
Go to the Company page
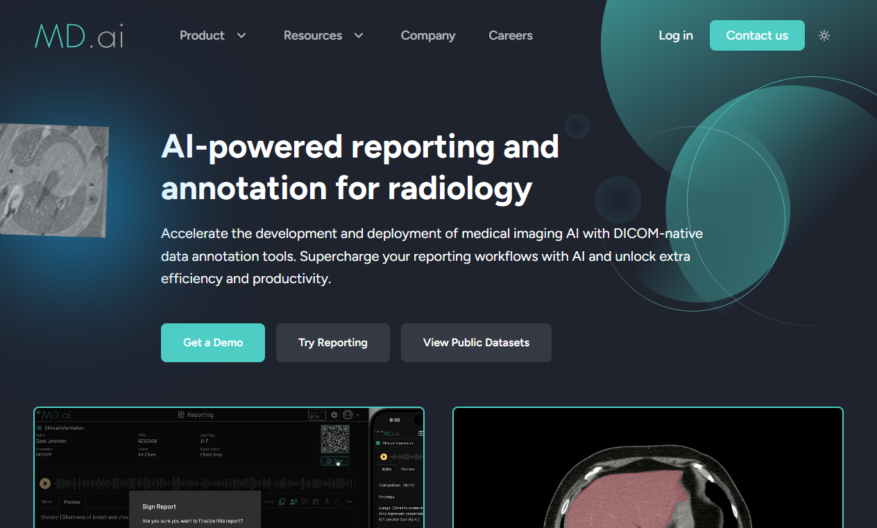(428, 35)
